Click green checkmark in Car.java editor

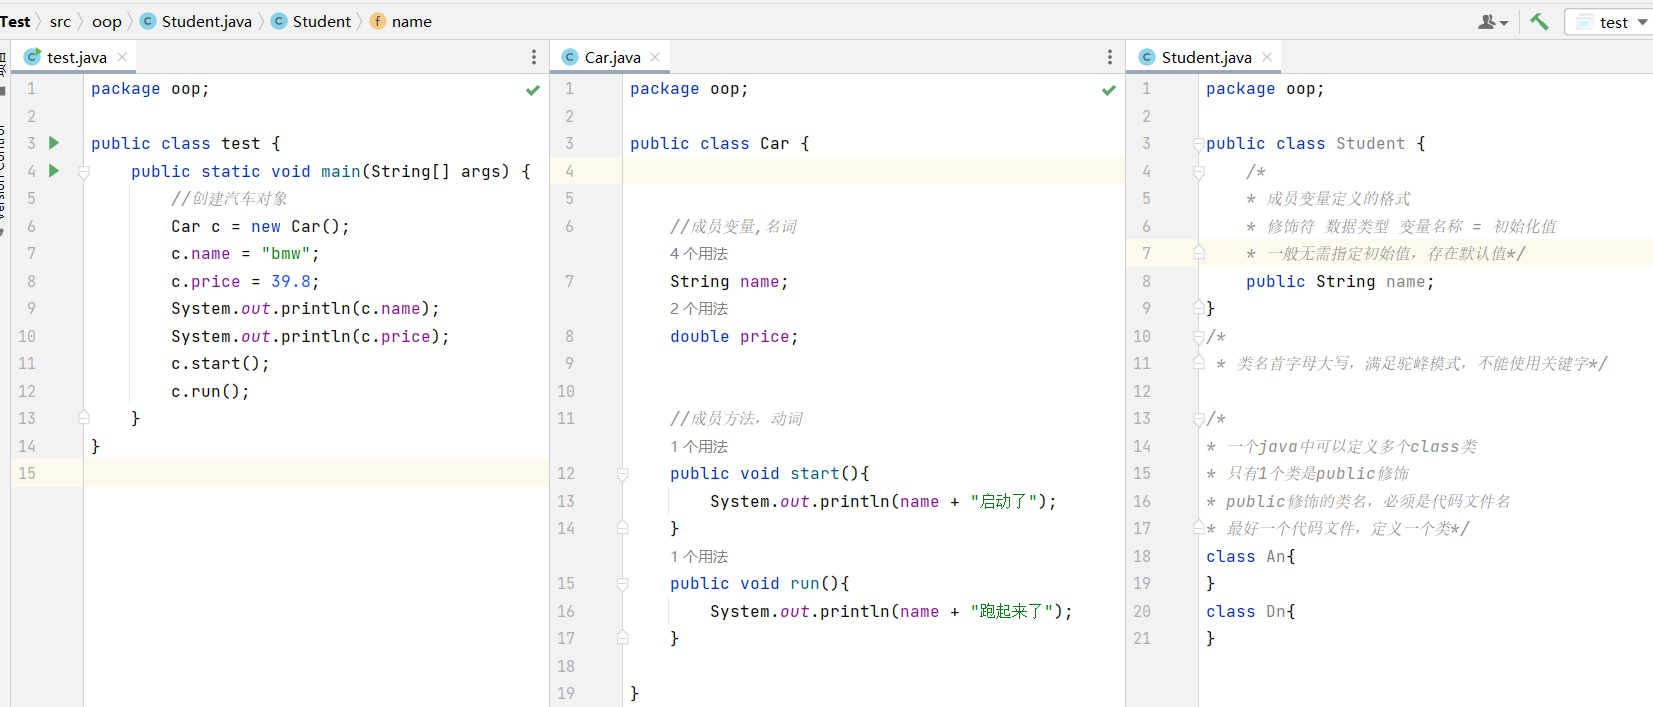(x=1108, y=90)
